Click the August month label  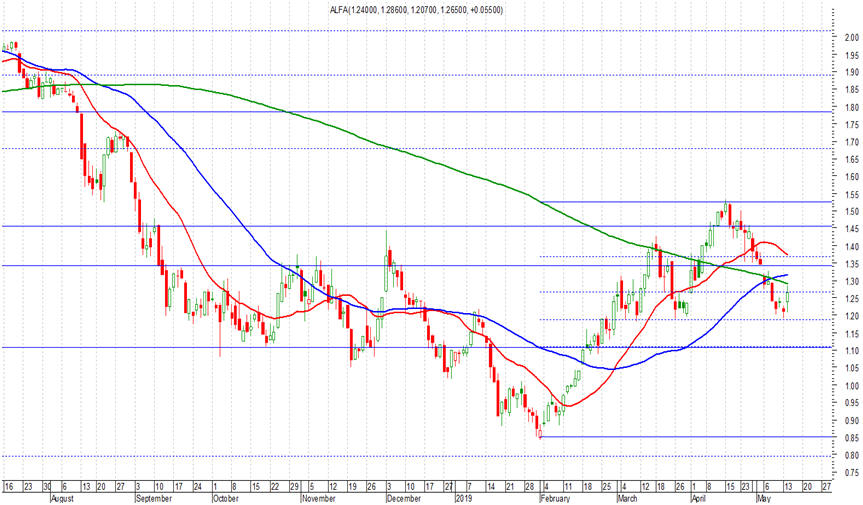click(62, 498)
